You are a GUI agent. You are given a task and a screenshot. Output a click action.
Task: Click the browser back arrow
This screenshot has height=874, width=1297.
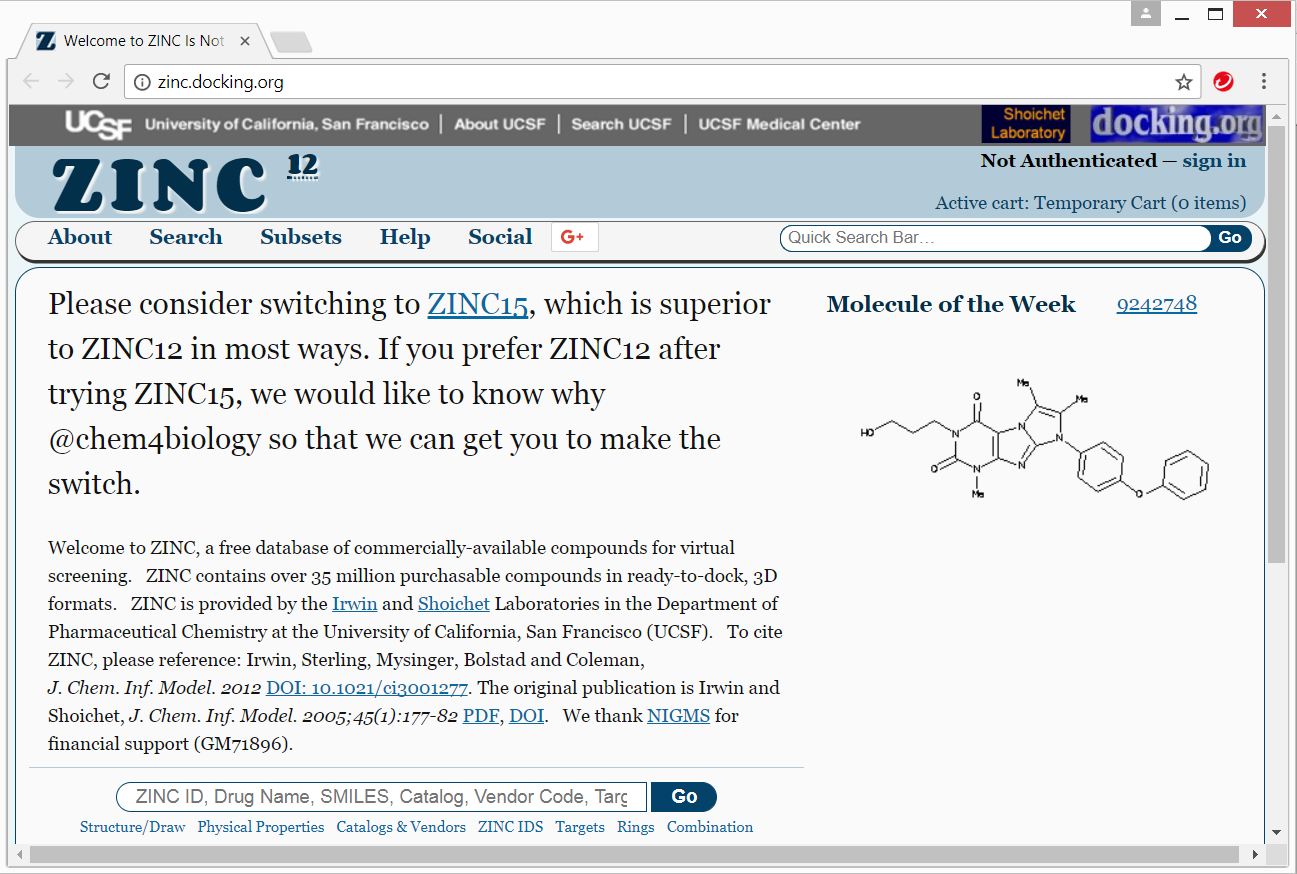pos(31,82)
